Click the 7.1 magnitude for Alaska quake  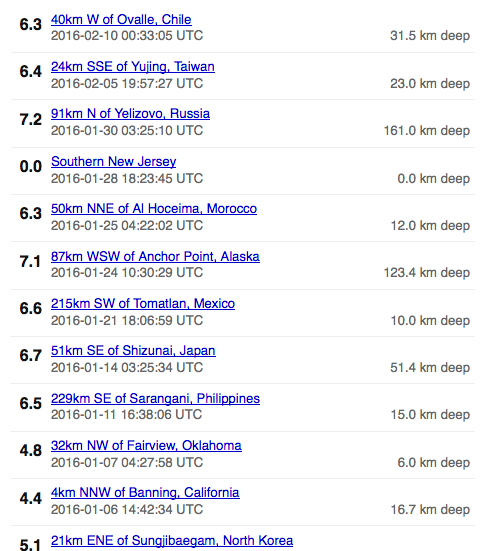click(31, 261)
